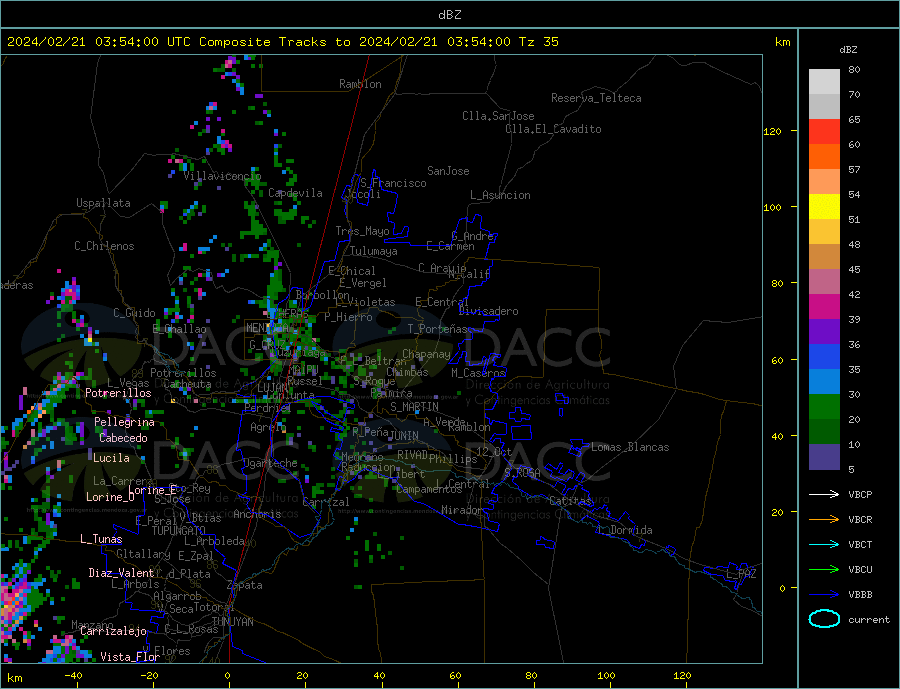The height and width of the screenshot is (689, 900).
Task: Click the pink Pellegrina station label
Action: 124,422
